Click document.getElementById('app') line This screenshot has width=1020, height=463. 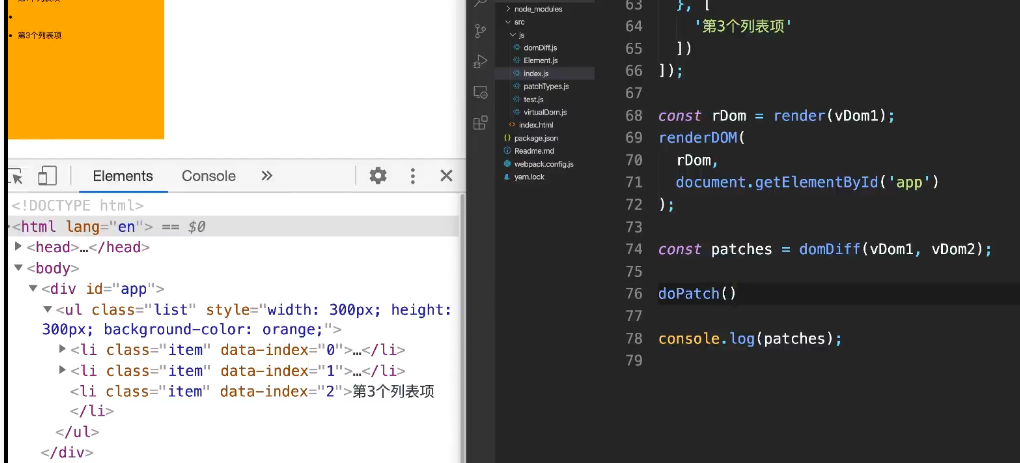(807, 183)
